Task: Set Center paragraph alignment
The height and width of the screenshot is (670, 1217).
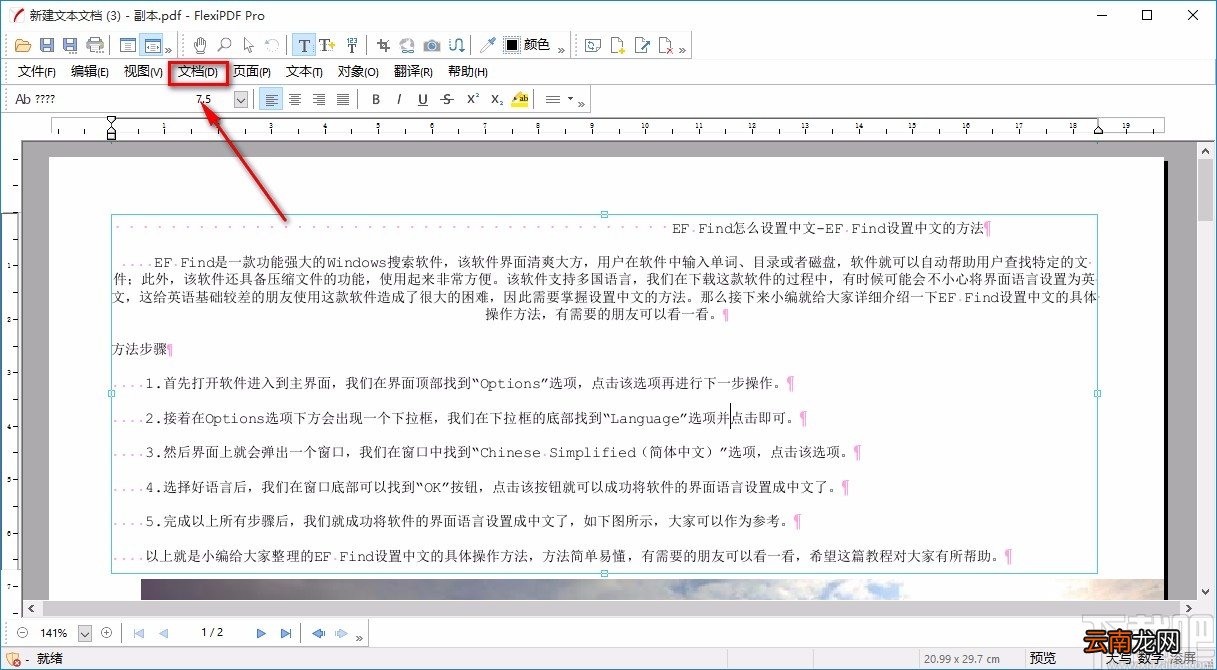Action: pyautogui.click(x=295, y=99)
